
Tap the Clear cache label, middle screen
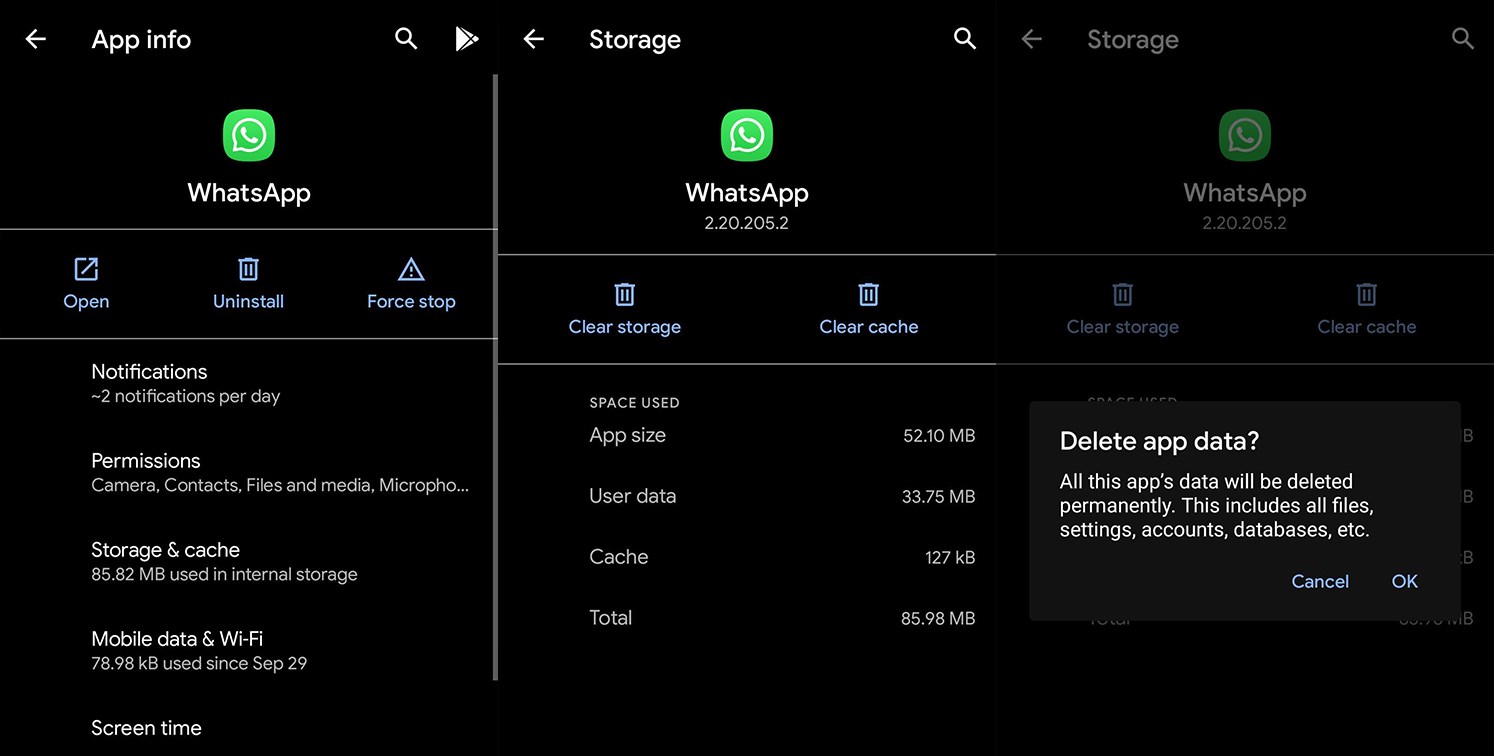click(869, 327)
